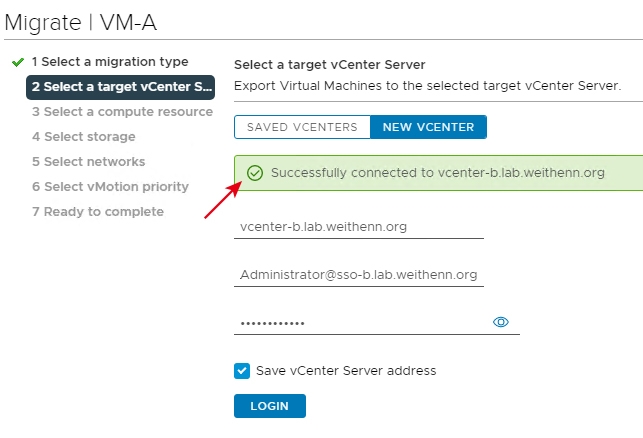The height and width of the screenshot is (438, 643).
Task: Select step 2 Select a target vCenter Server
Action: click(x=121, y=87)
